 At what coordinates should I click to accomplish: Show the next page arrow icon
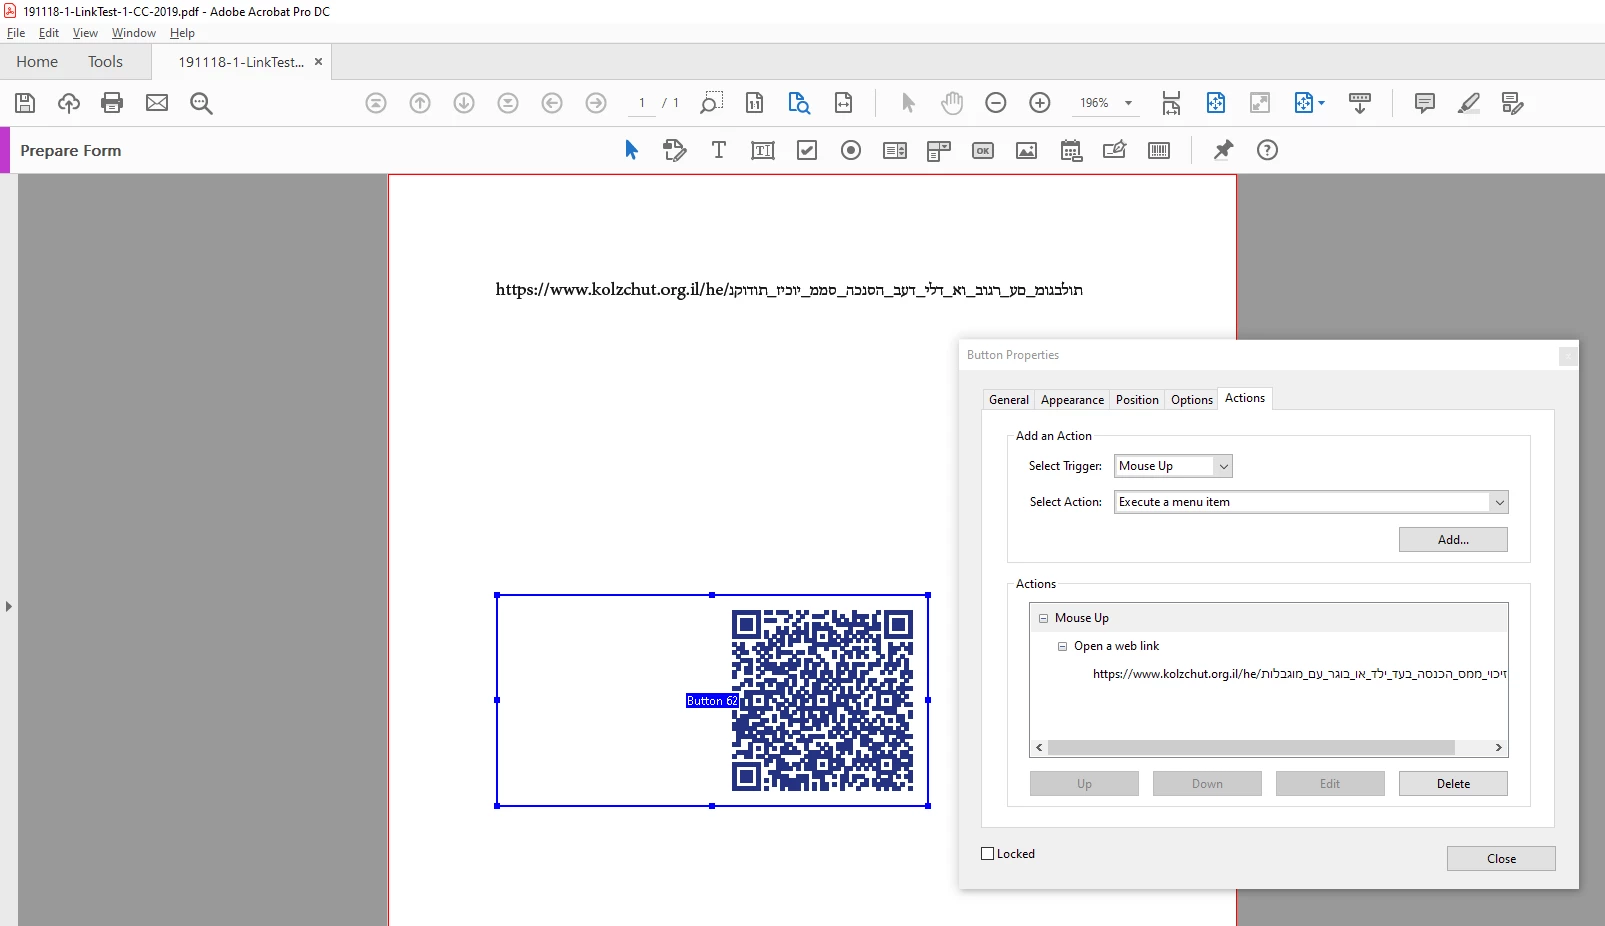(x=464, y=103)
